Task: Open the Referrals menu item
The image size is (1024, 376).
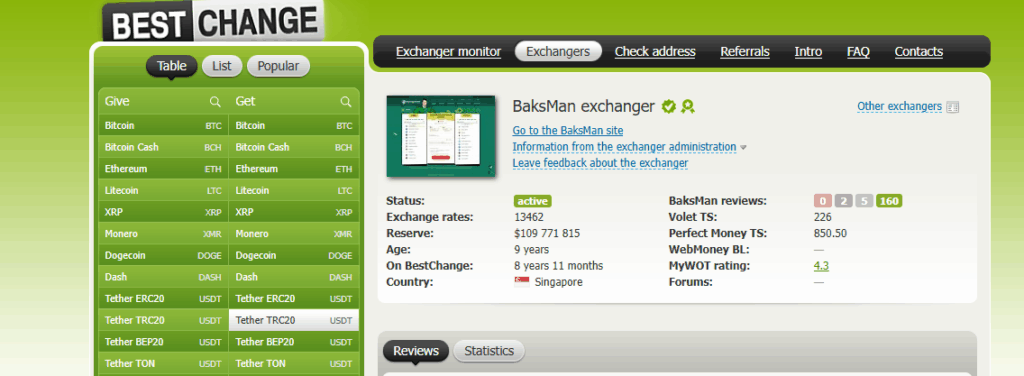Action: tap(744, 52)
